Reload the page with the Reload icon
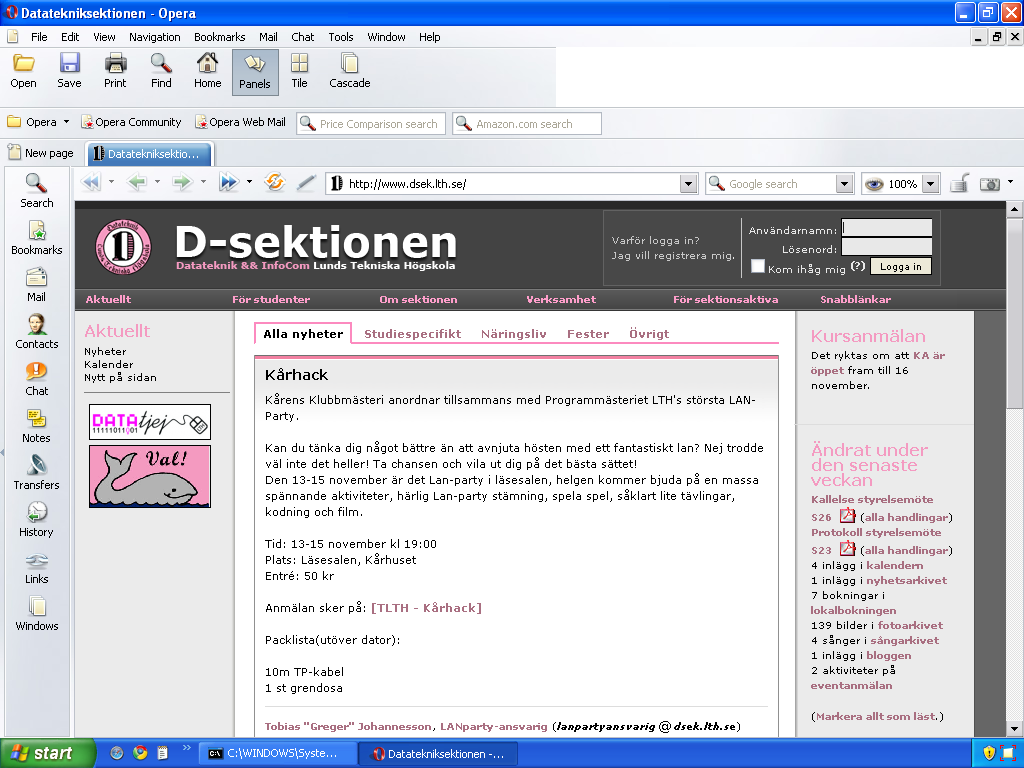 (275, 182)
